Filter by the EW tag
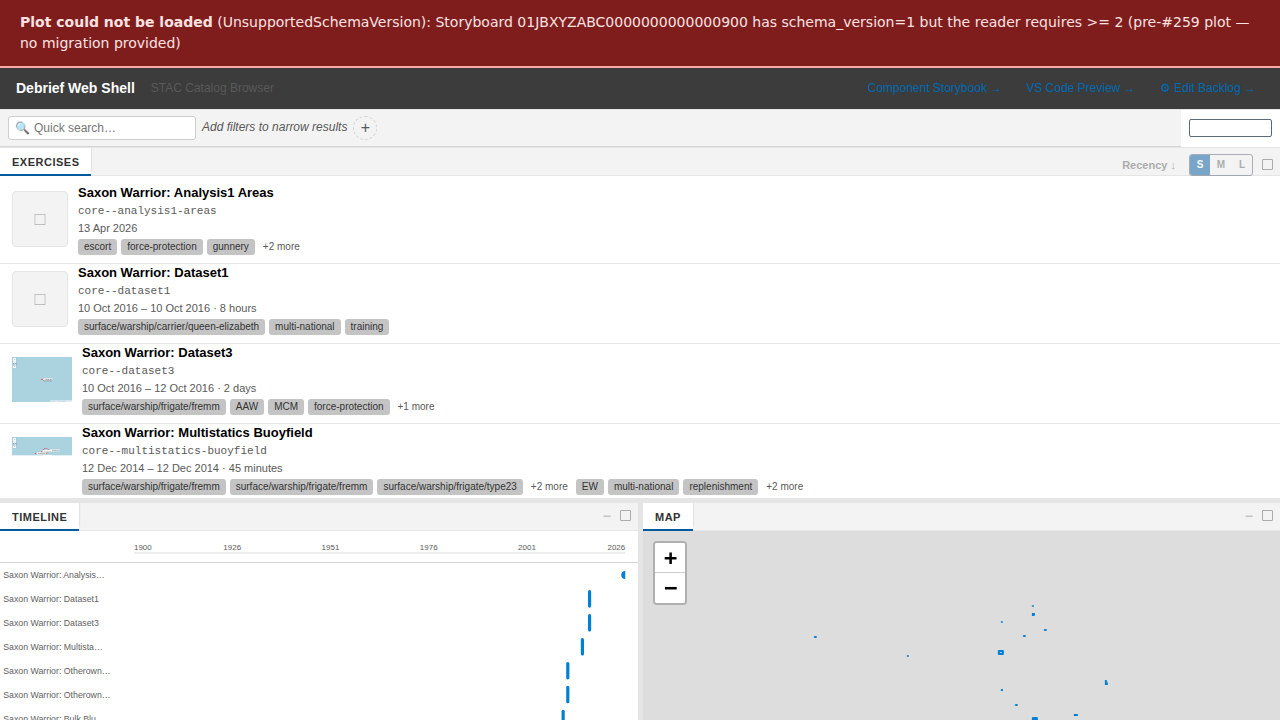The image size is (1280, 720). pos(590,487)
